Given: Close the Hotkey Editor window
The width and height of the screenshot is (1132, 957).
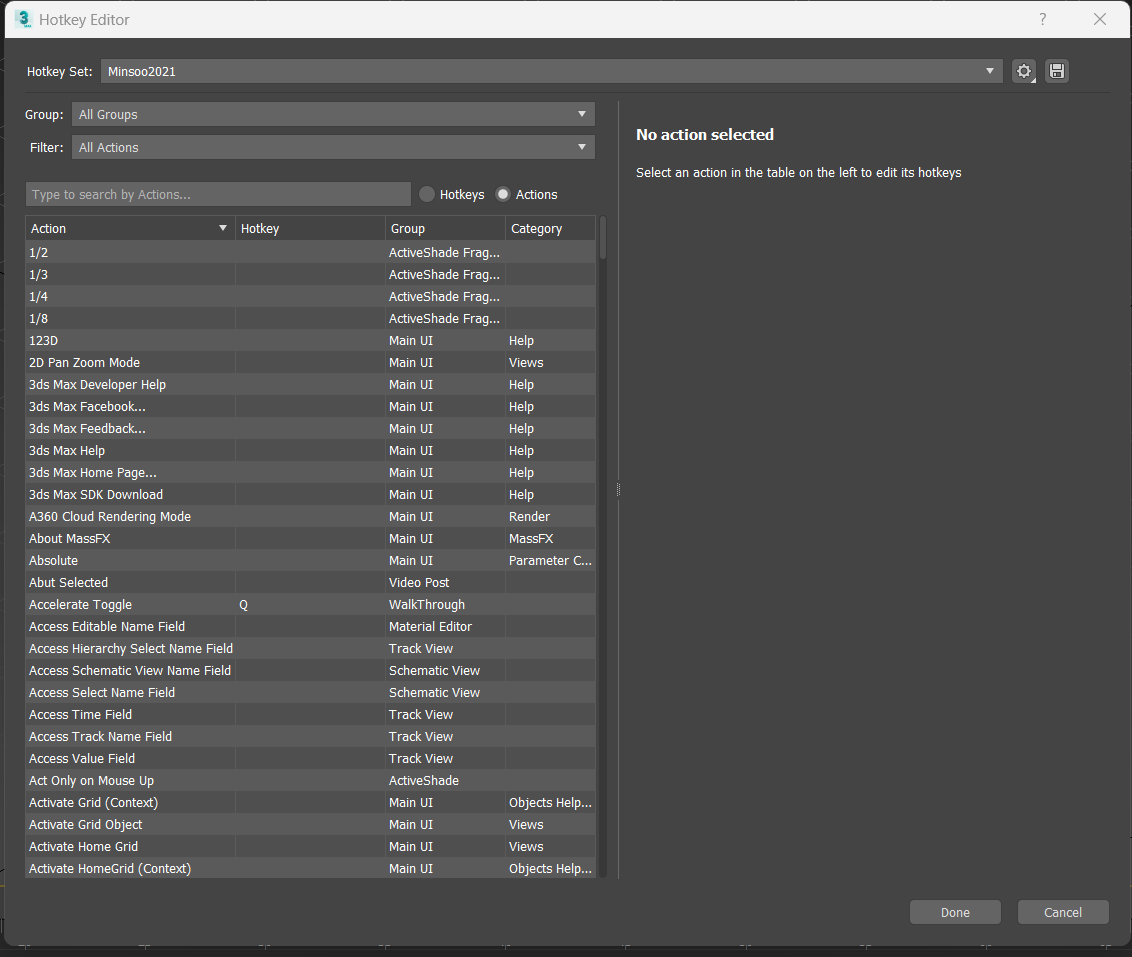Looking at the screenshot, I should coord(1100,19).
